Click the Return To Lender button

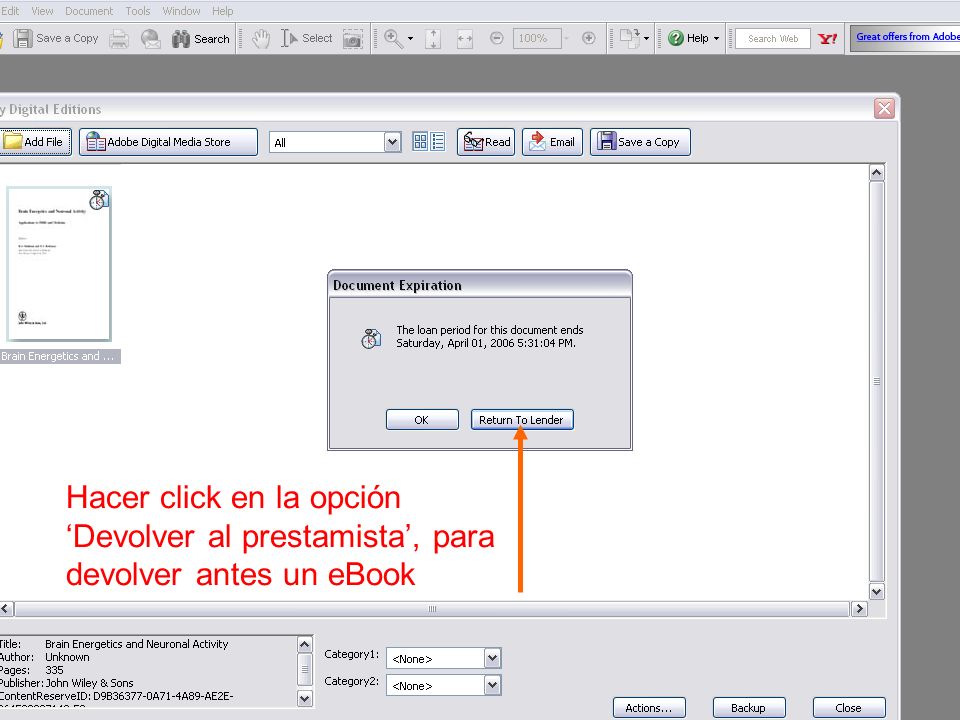click(522, 420)
